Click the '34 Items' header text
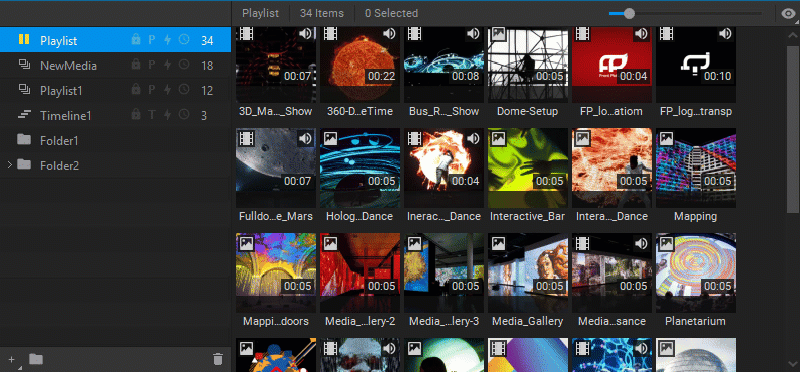 (322, 13)
